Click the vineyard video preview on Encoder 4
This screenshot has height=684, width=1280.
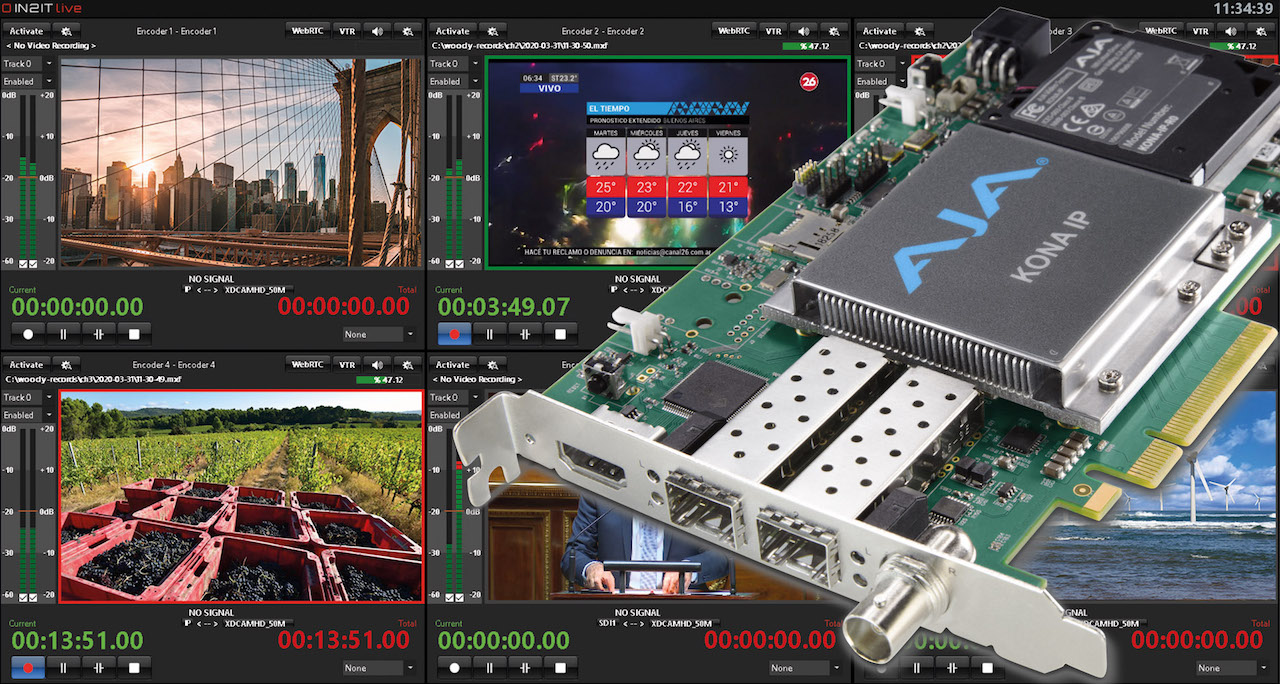tap(241, 497)
